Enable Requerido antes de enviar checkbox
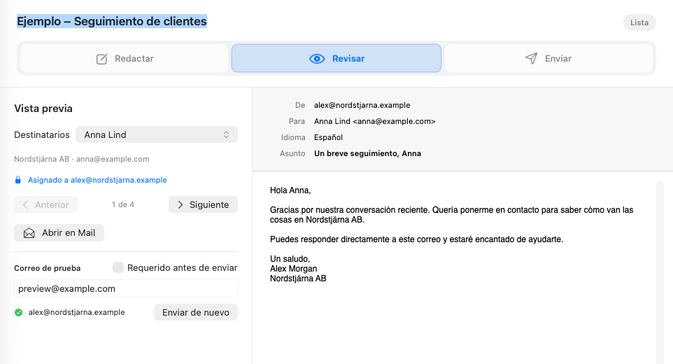 [x=118, y=267]
